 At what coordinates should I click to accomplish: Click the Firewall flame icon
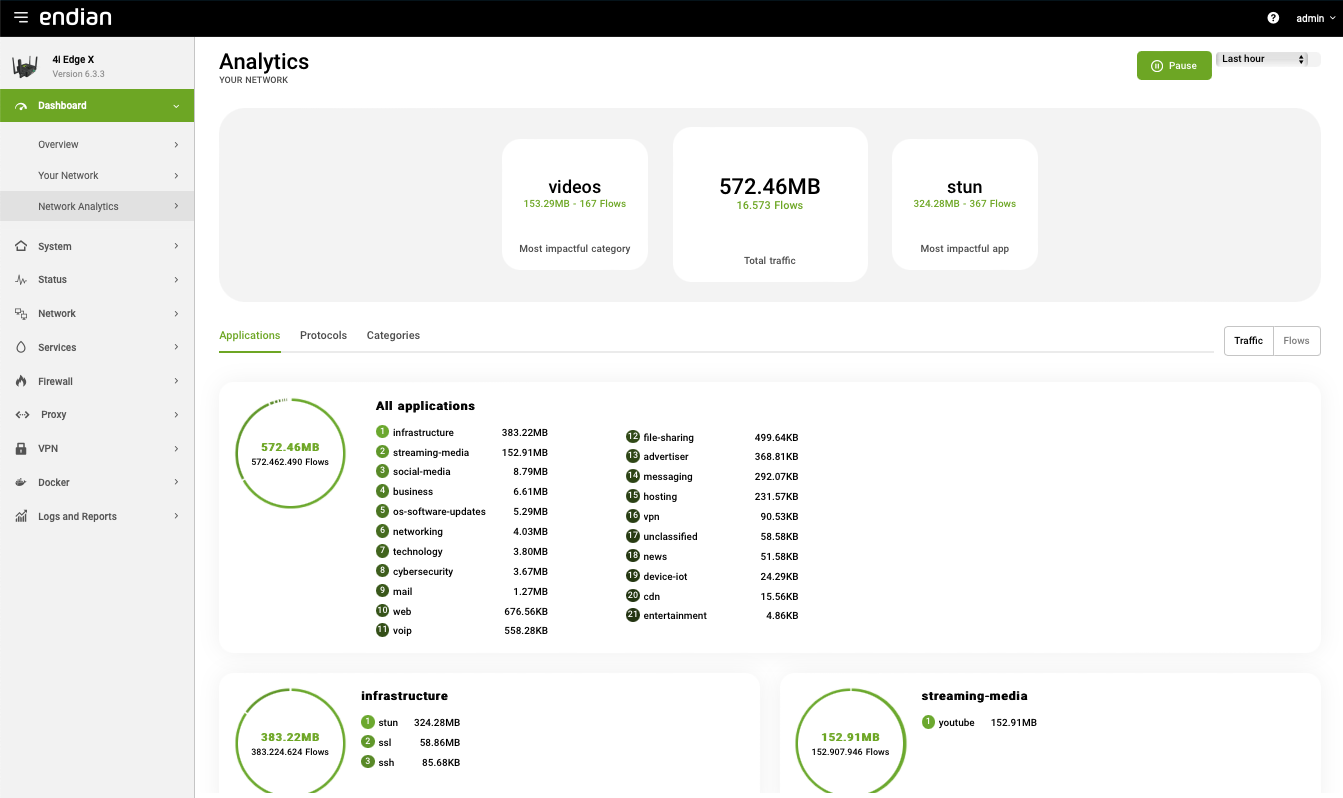(21, 381)
